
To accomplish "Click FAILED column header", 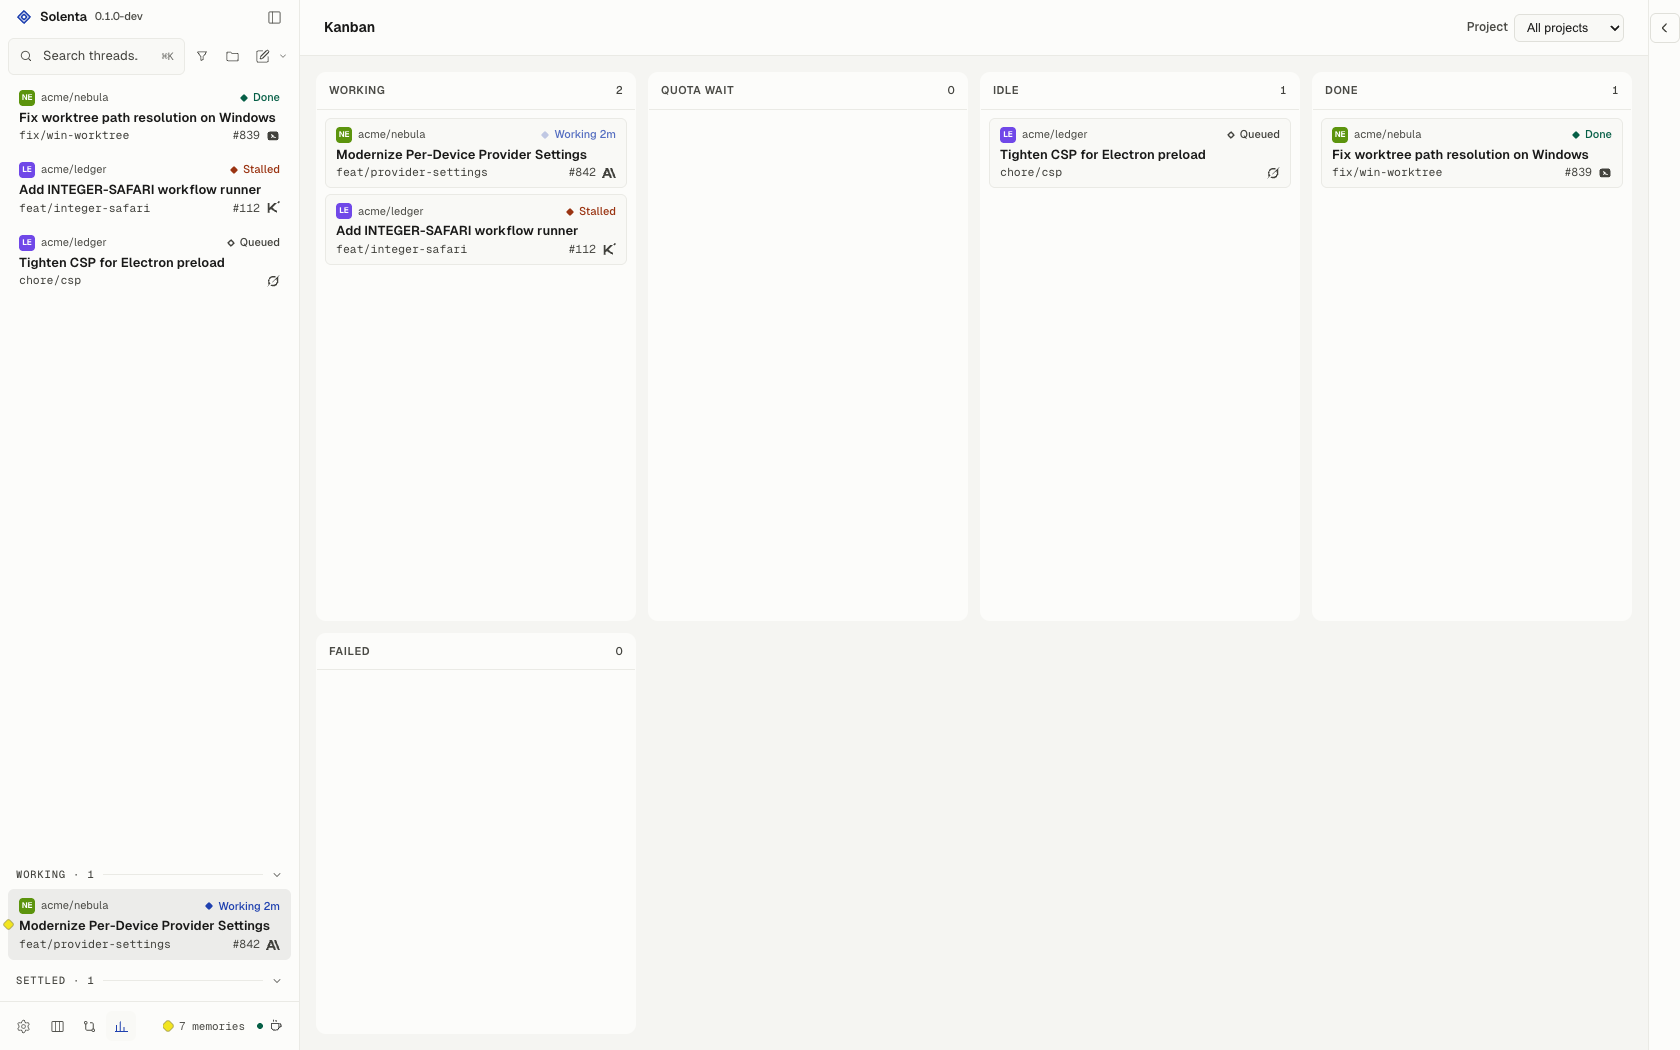I will pyautogui.click(x=476, y=651).
